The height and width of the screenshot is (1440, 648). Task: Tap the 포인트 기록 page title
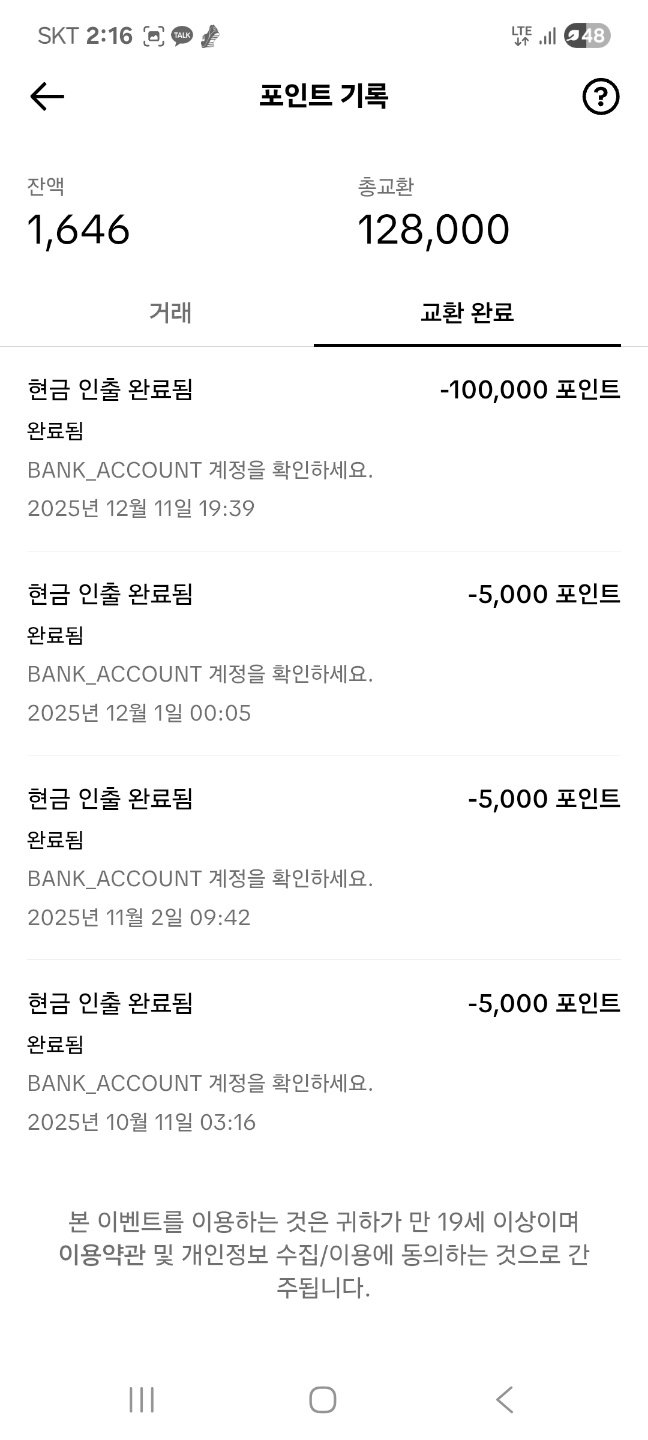323,96
